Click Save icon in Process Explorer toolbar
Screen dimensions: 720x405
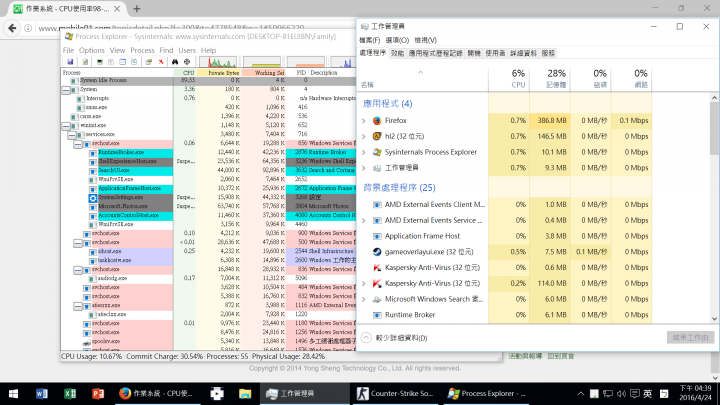tap(70, 62)
